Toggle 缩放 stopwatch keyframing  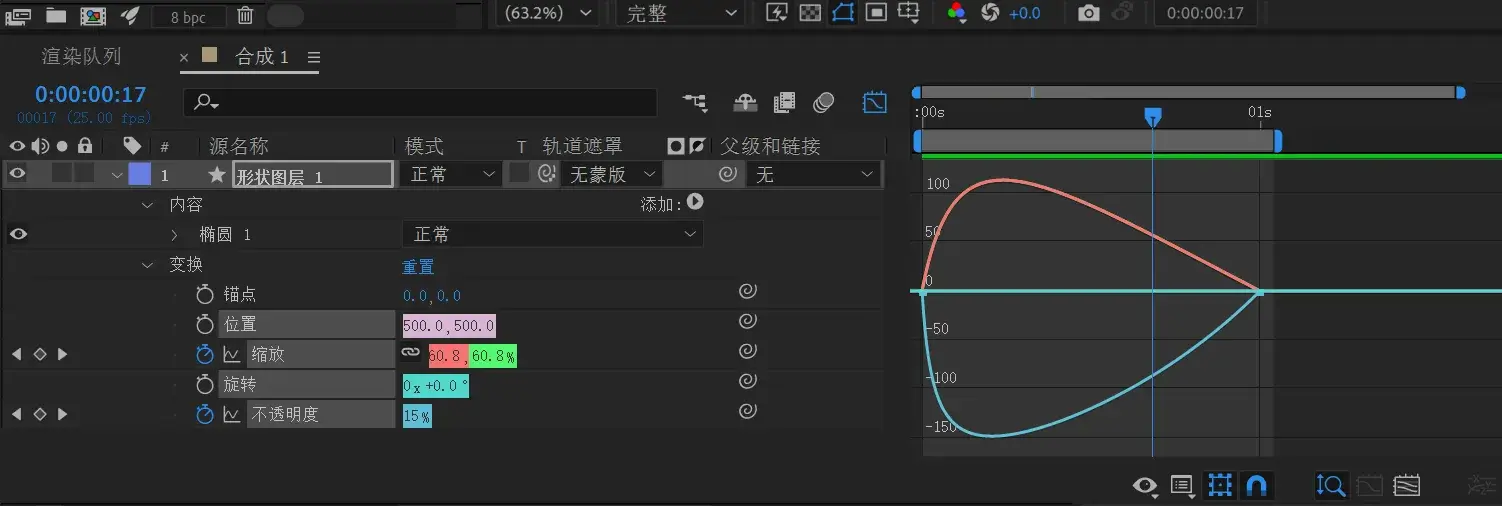coord(205,354)
